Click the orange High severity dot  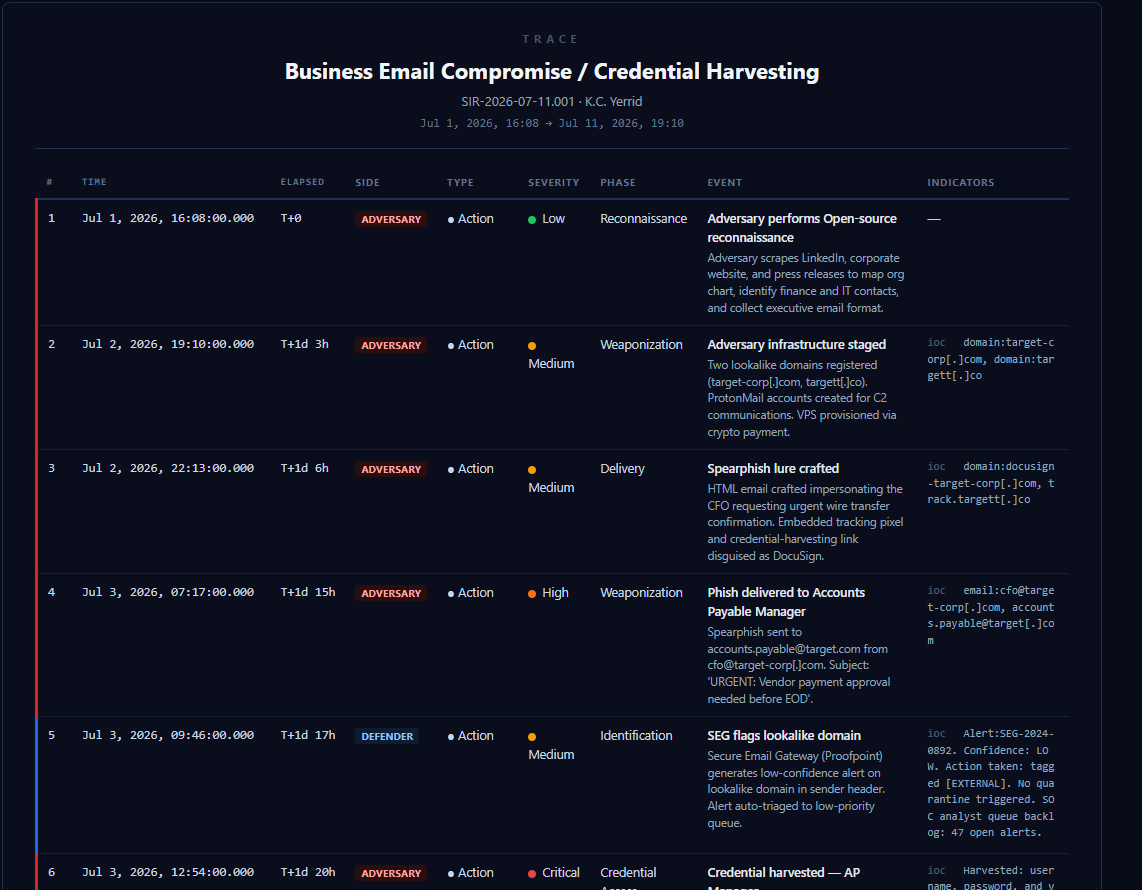(x=532, y=594)
